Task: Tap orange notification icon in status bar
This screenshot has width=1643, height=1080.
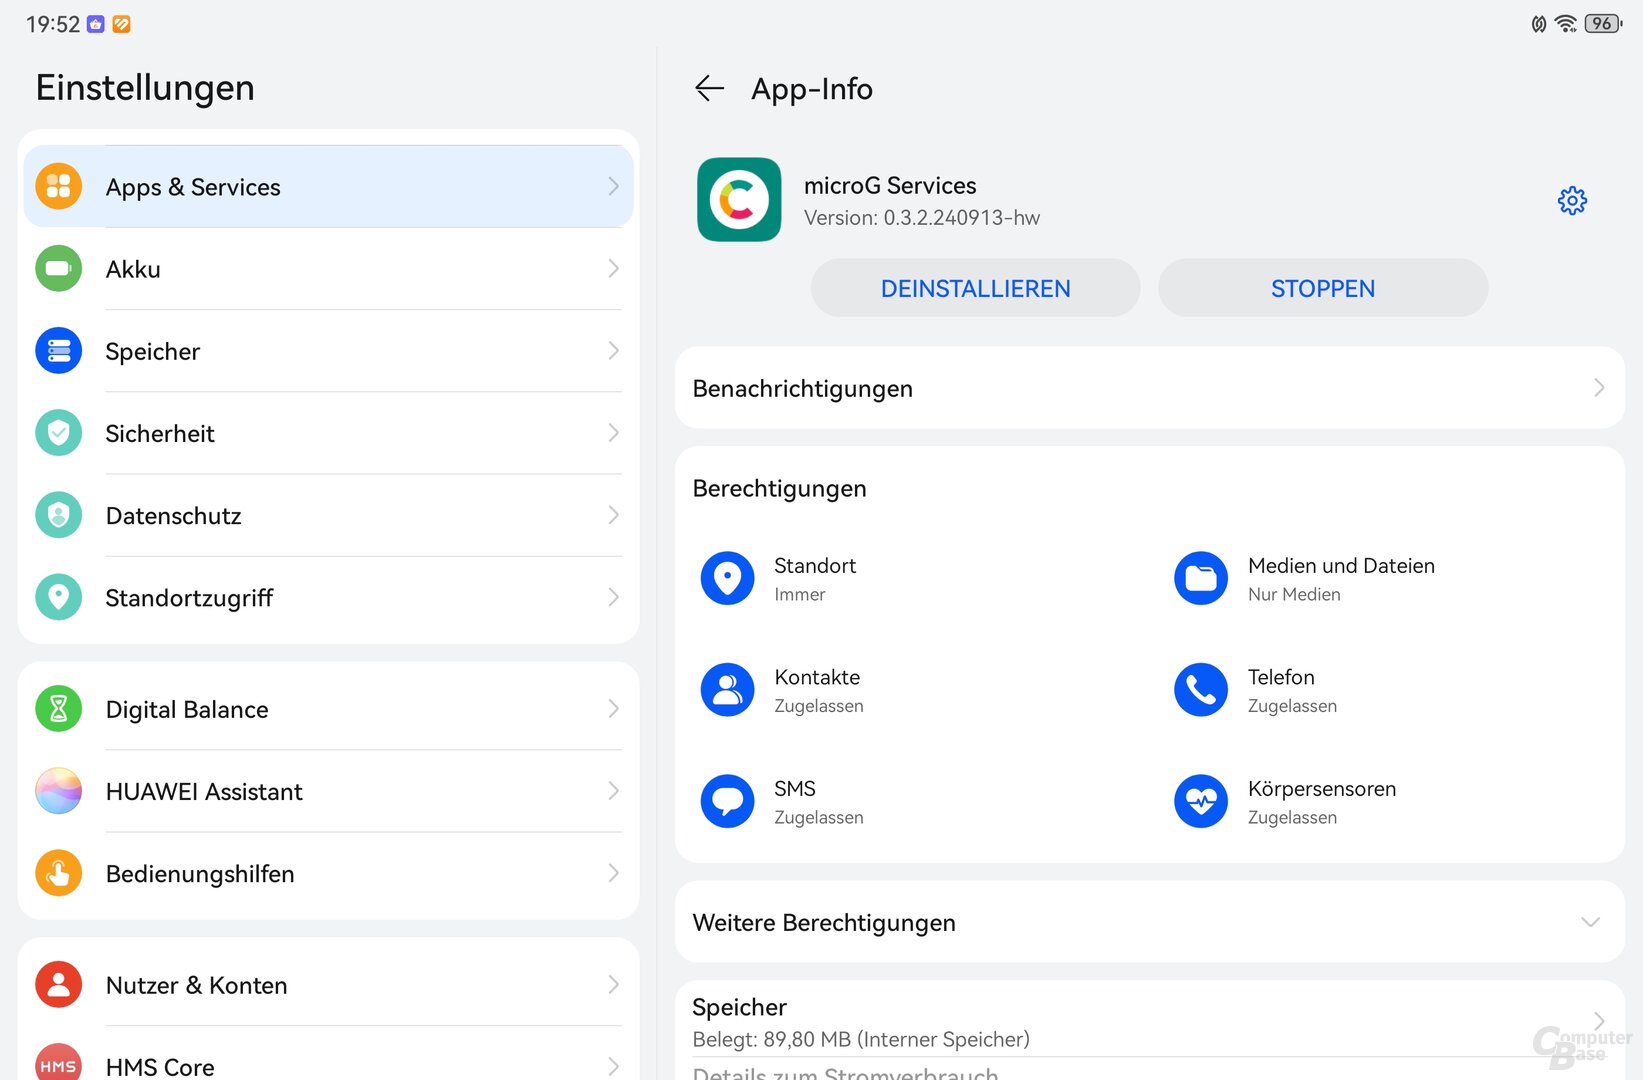Action: (121, 24)
